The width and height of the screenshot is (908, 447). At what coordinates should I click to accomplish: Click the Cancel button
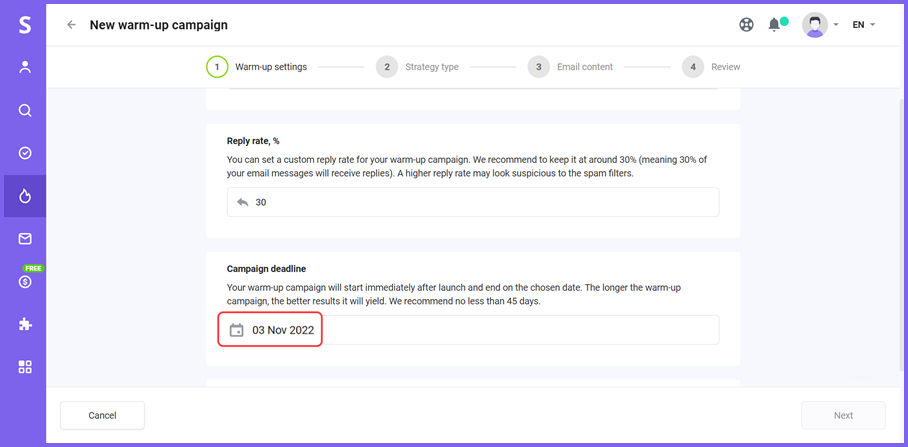click(x=102, y=415)
